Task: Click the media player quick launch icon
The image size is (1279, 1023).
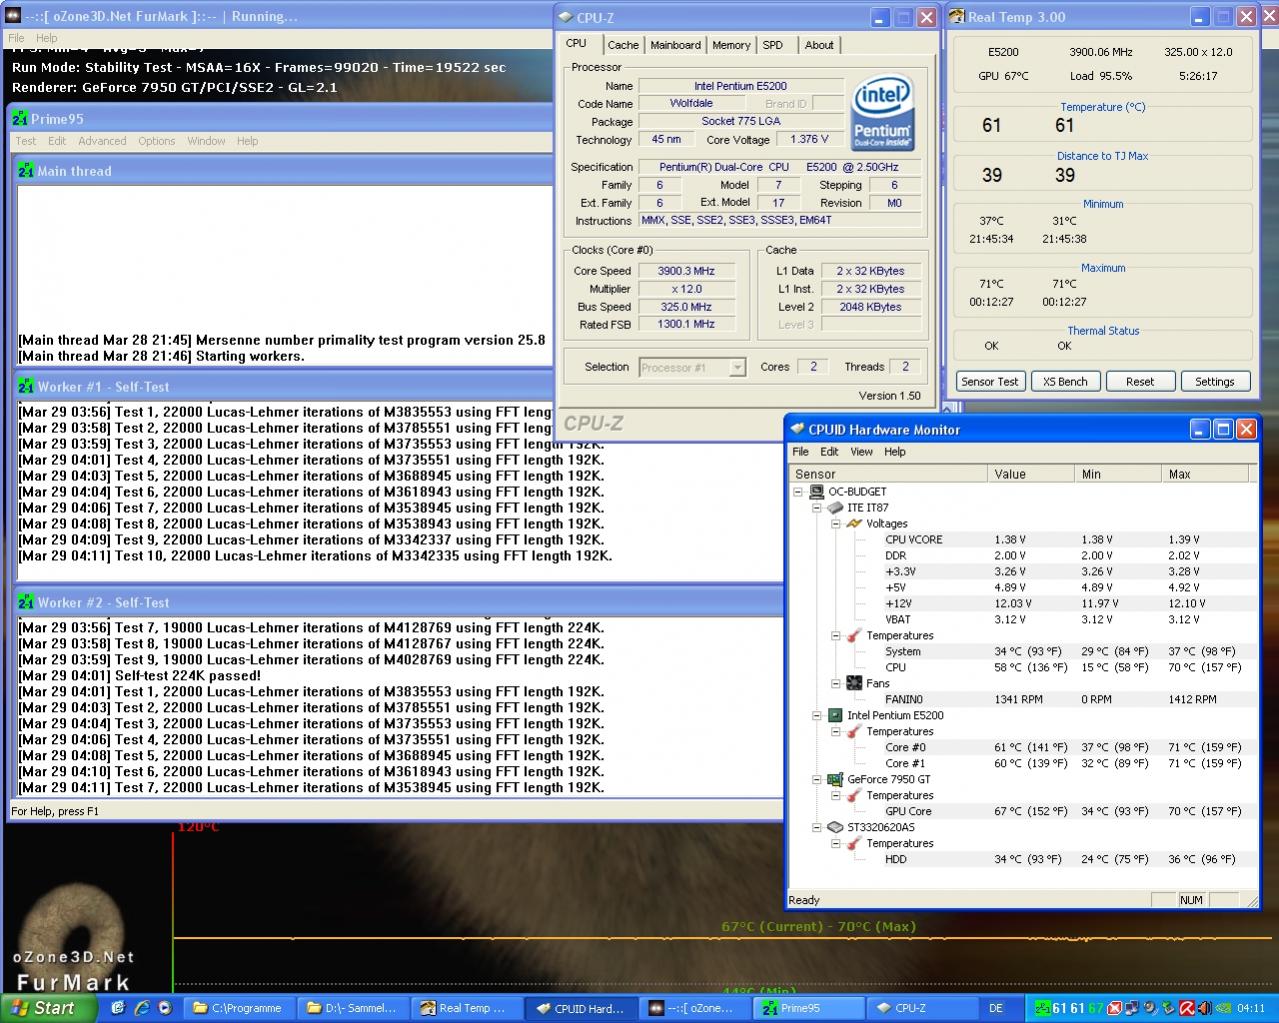Action: 164,1008
